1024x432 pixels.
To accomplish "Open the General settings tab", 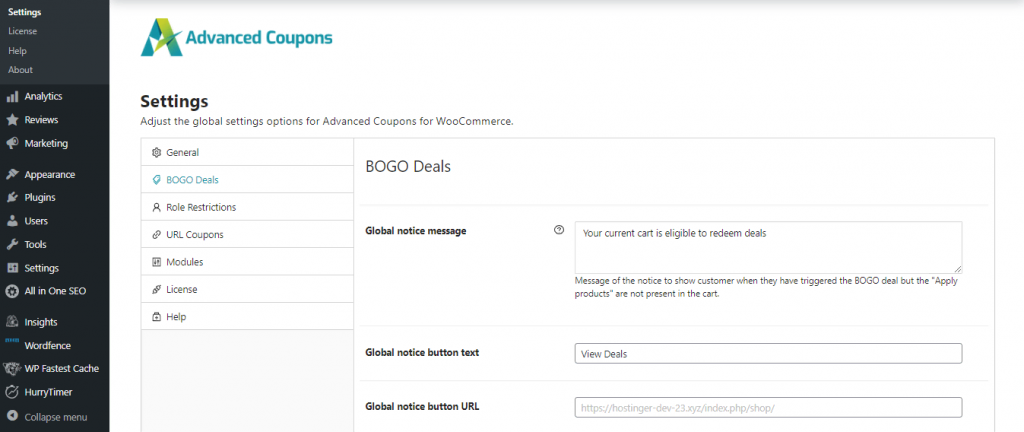I will click(182, 152).
